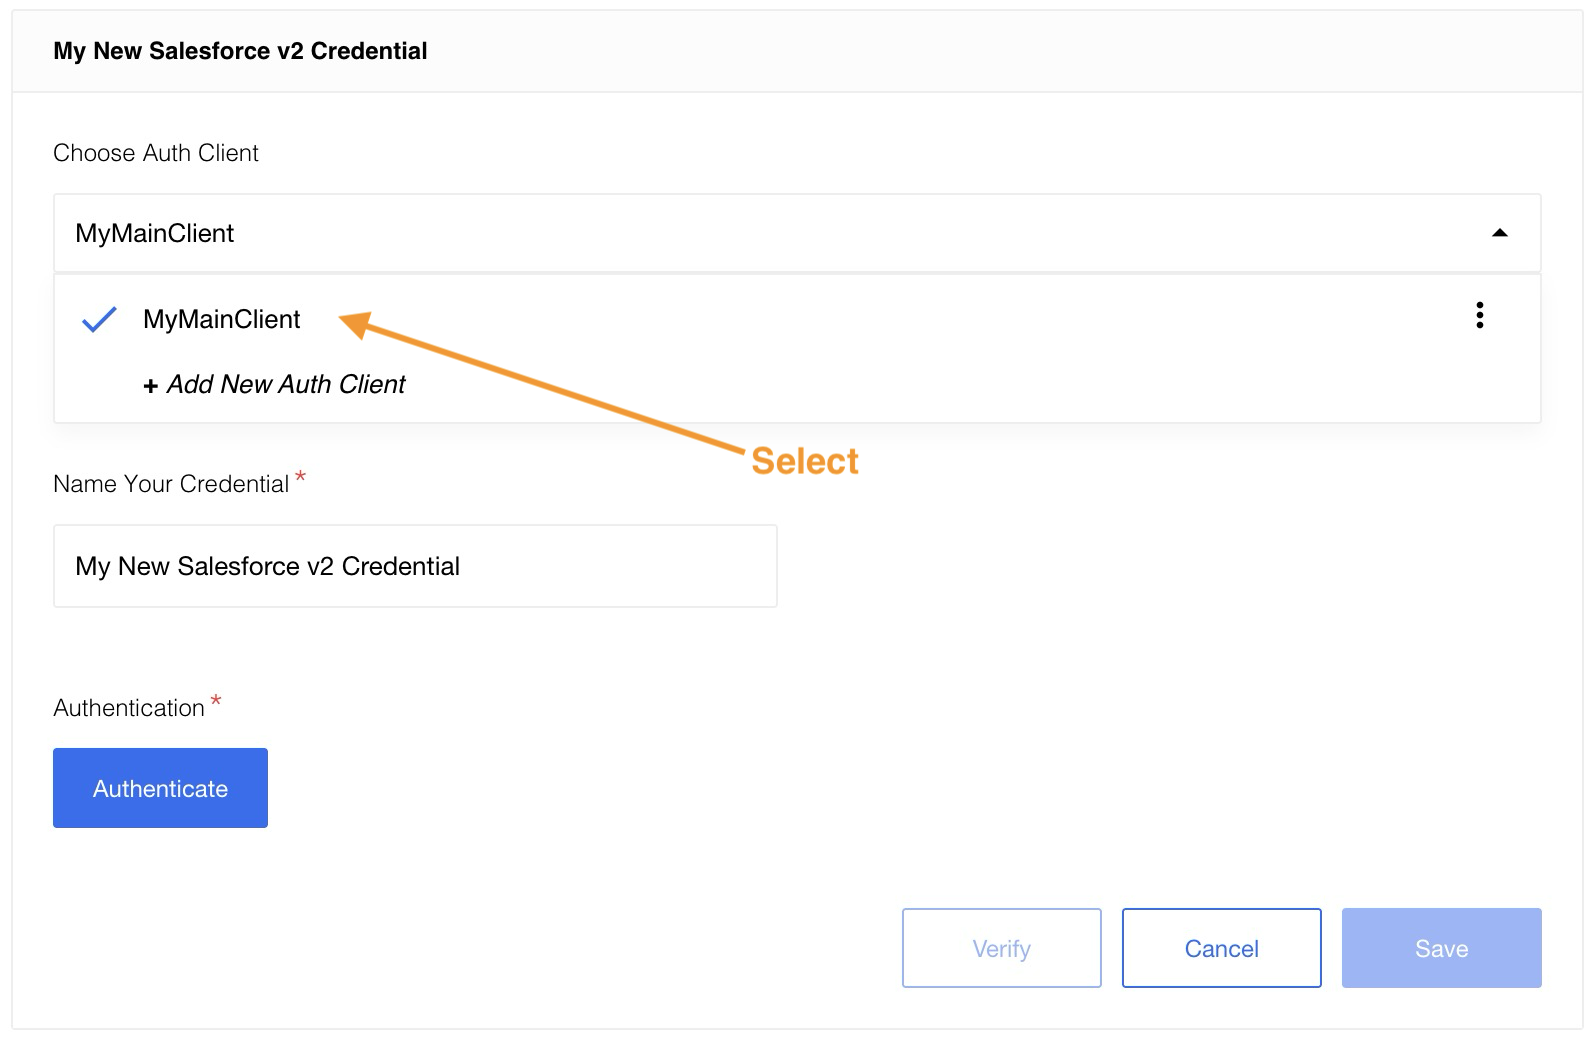The image size is (1594, 1042).
Task: Click the red asterisk beside Name Your Credential
Action: tap(300, 477)
